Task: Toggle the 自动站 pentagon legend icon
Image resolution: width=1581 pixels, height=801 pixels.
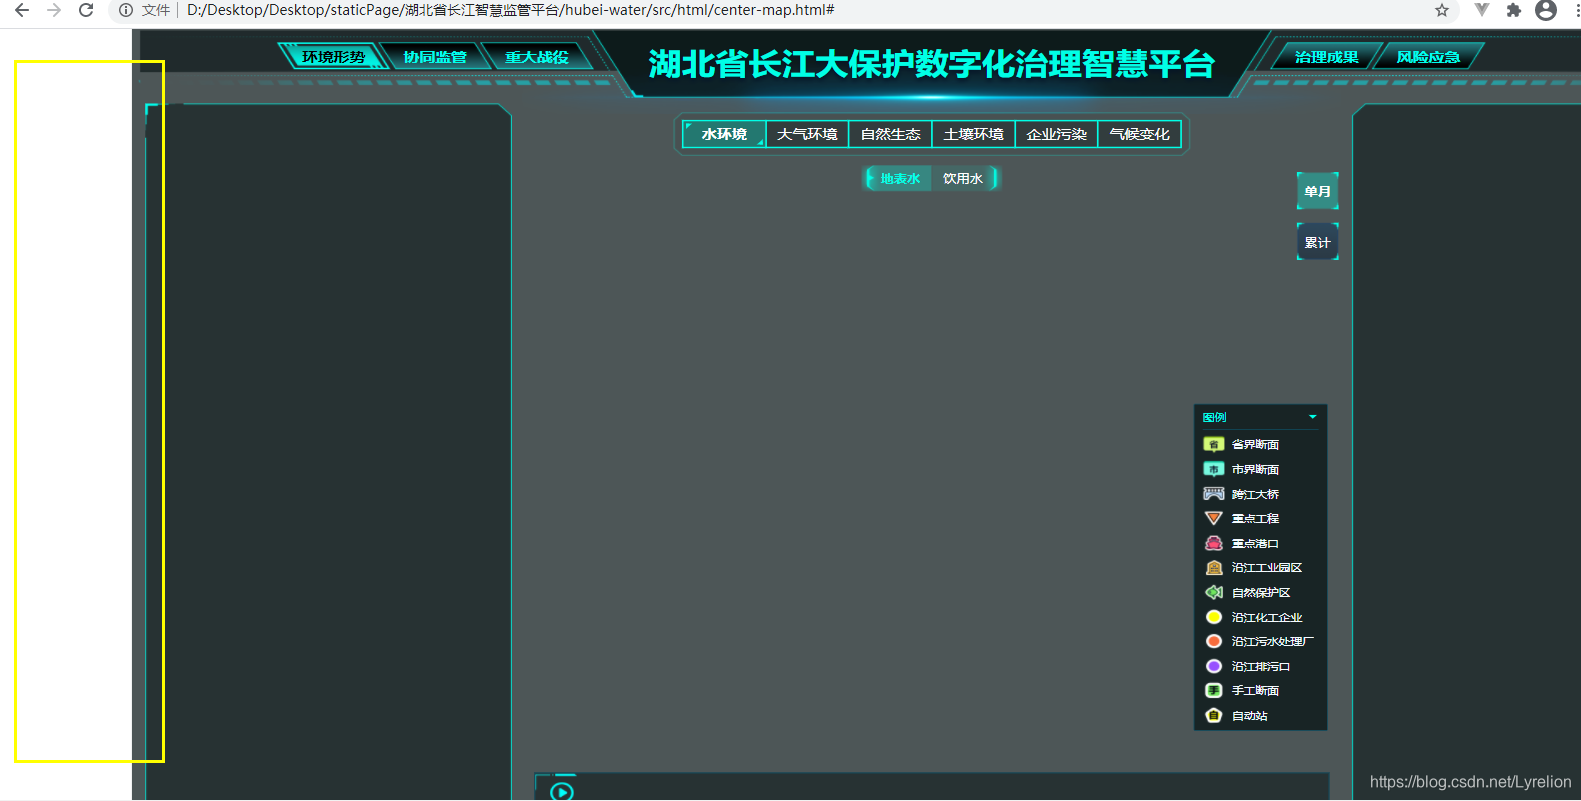Action: point(1213,715)
